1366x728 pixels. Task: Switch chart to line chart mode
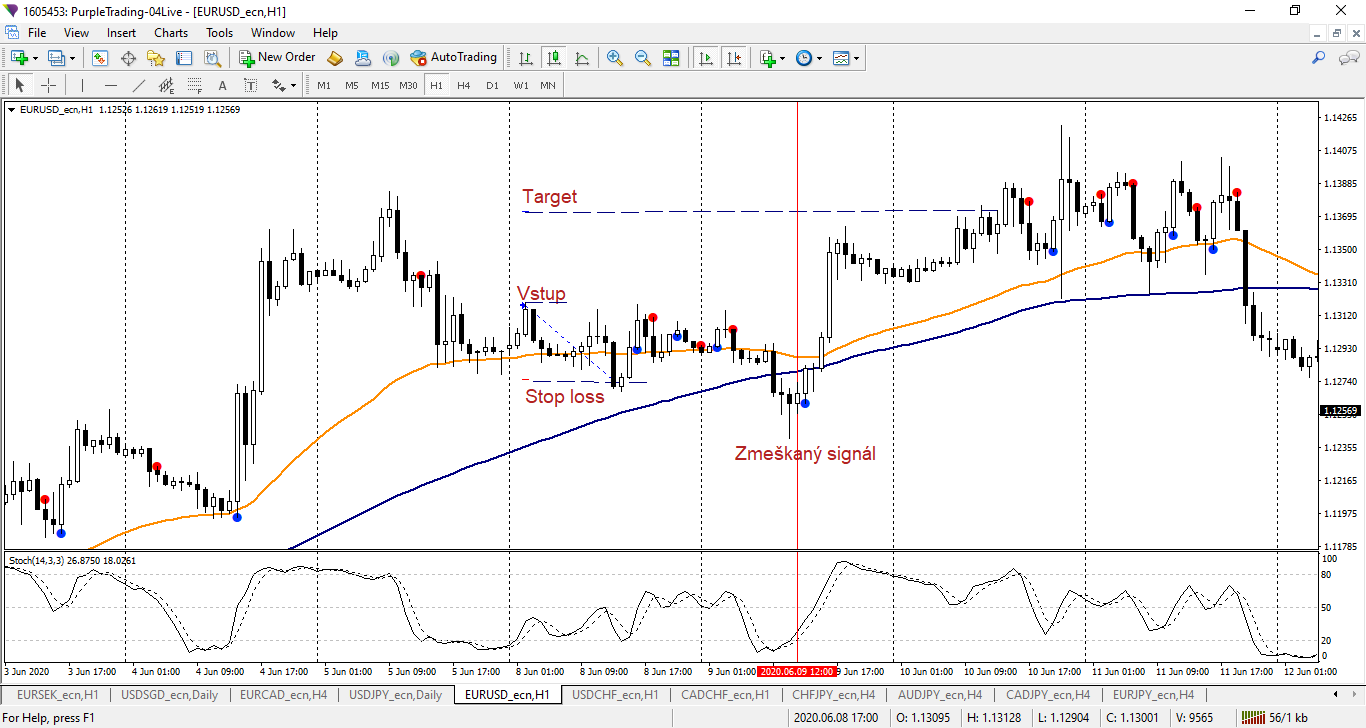[582, 58]
